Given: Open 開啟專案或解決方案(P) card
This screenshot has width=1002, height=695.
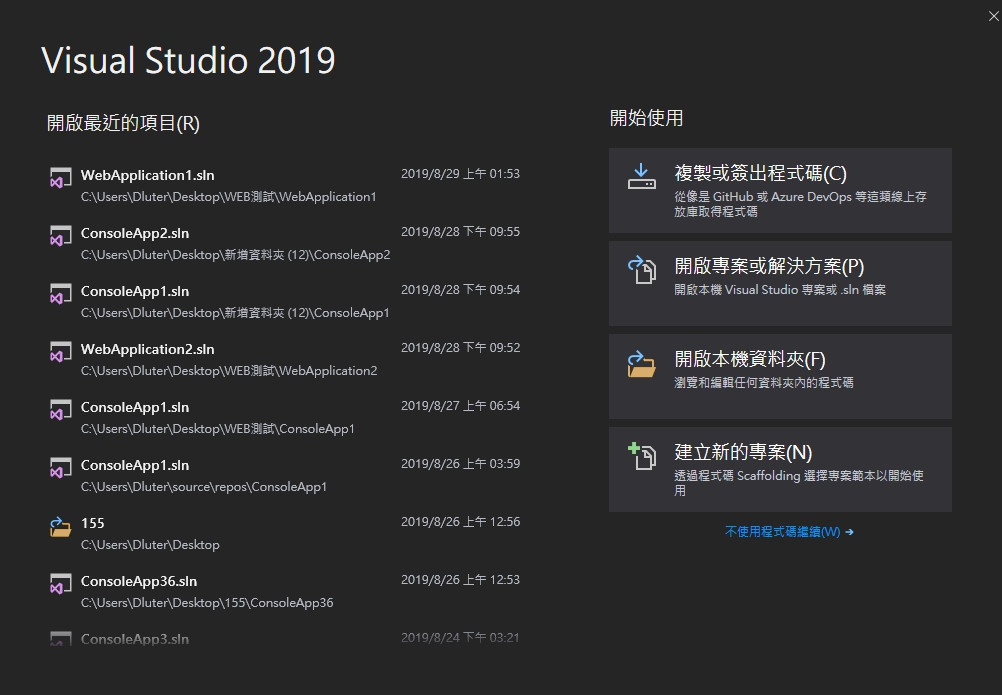Looking at the screenshot, I should 780,284.
